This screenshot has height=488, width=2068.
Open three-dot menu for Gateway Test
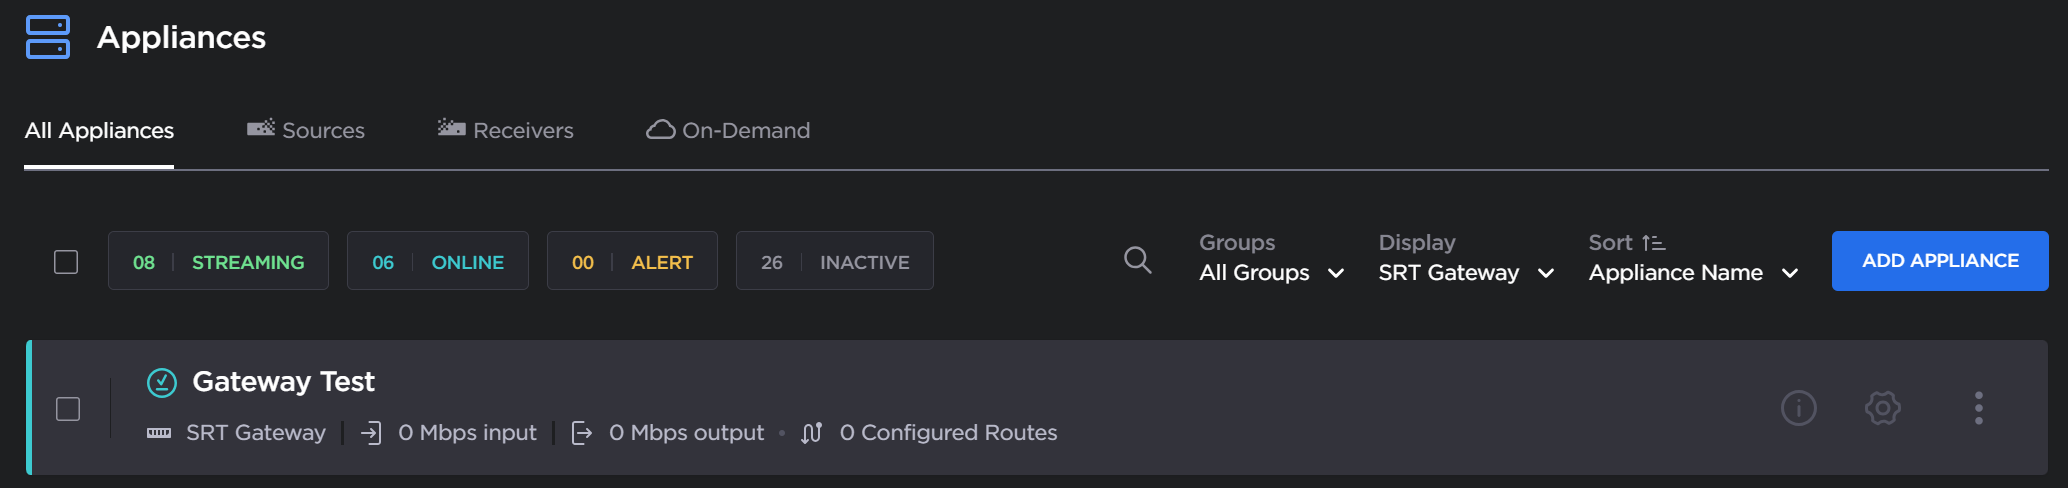[x=1978, y=408]
